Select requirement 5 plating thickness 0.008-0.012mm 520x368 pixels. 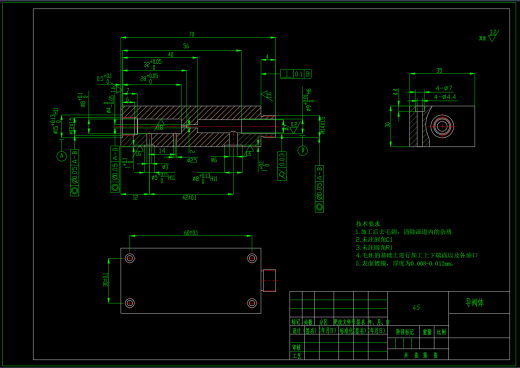tap(405, 263)
